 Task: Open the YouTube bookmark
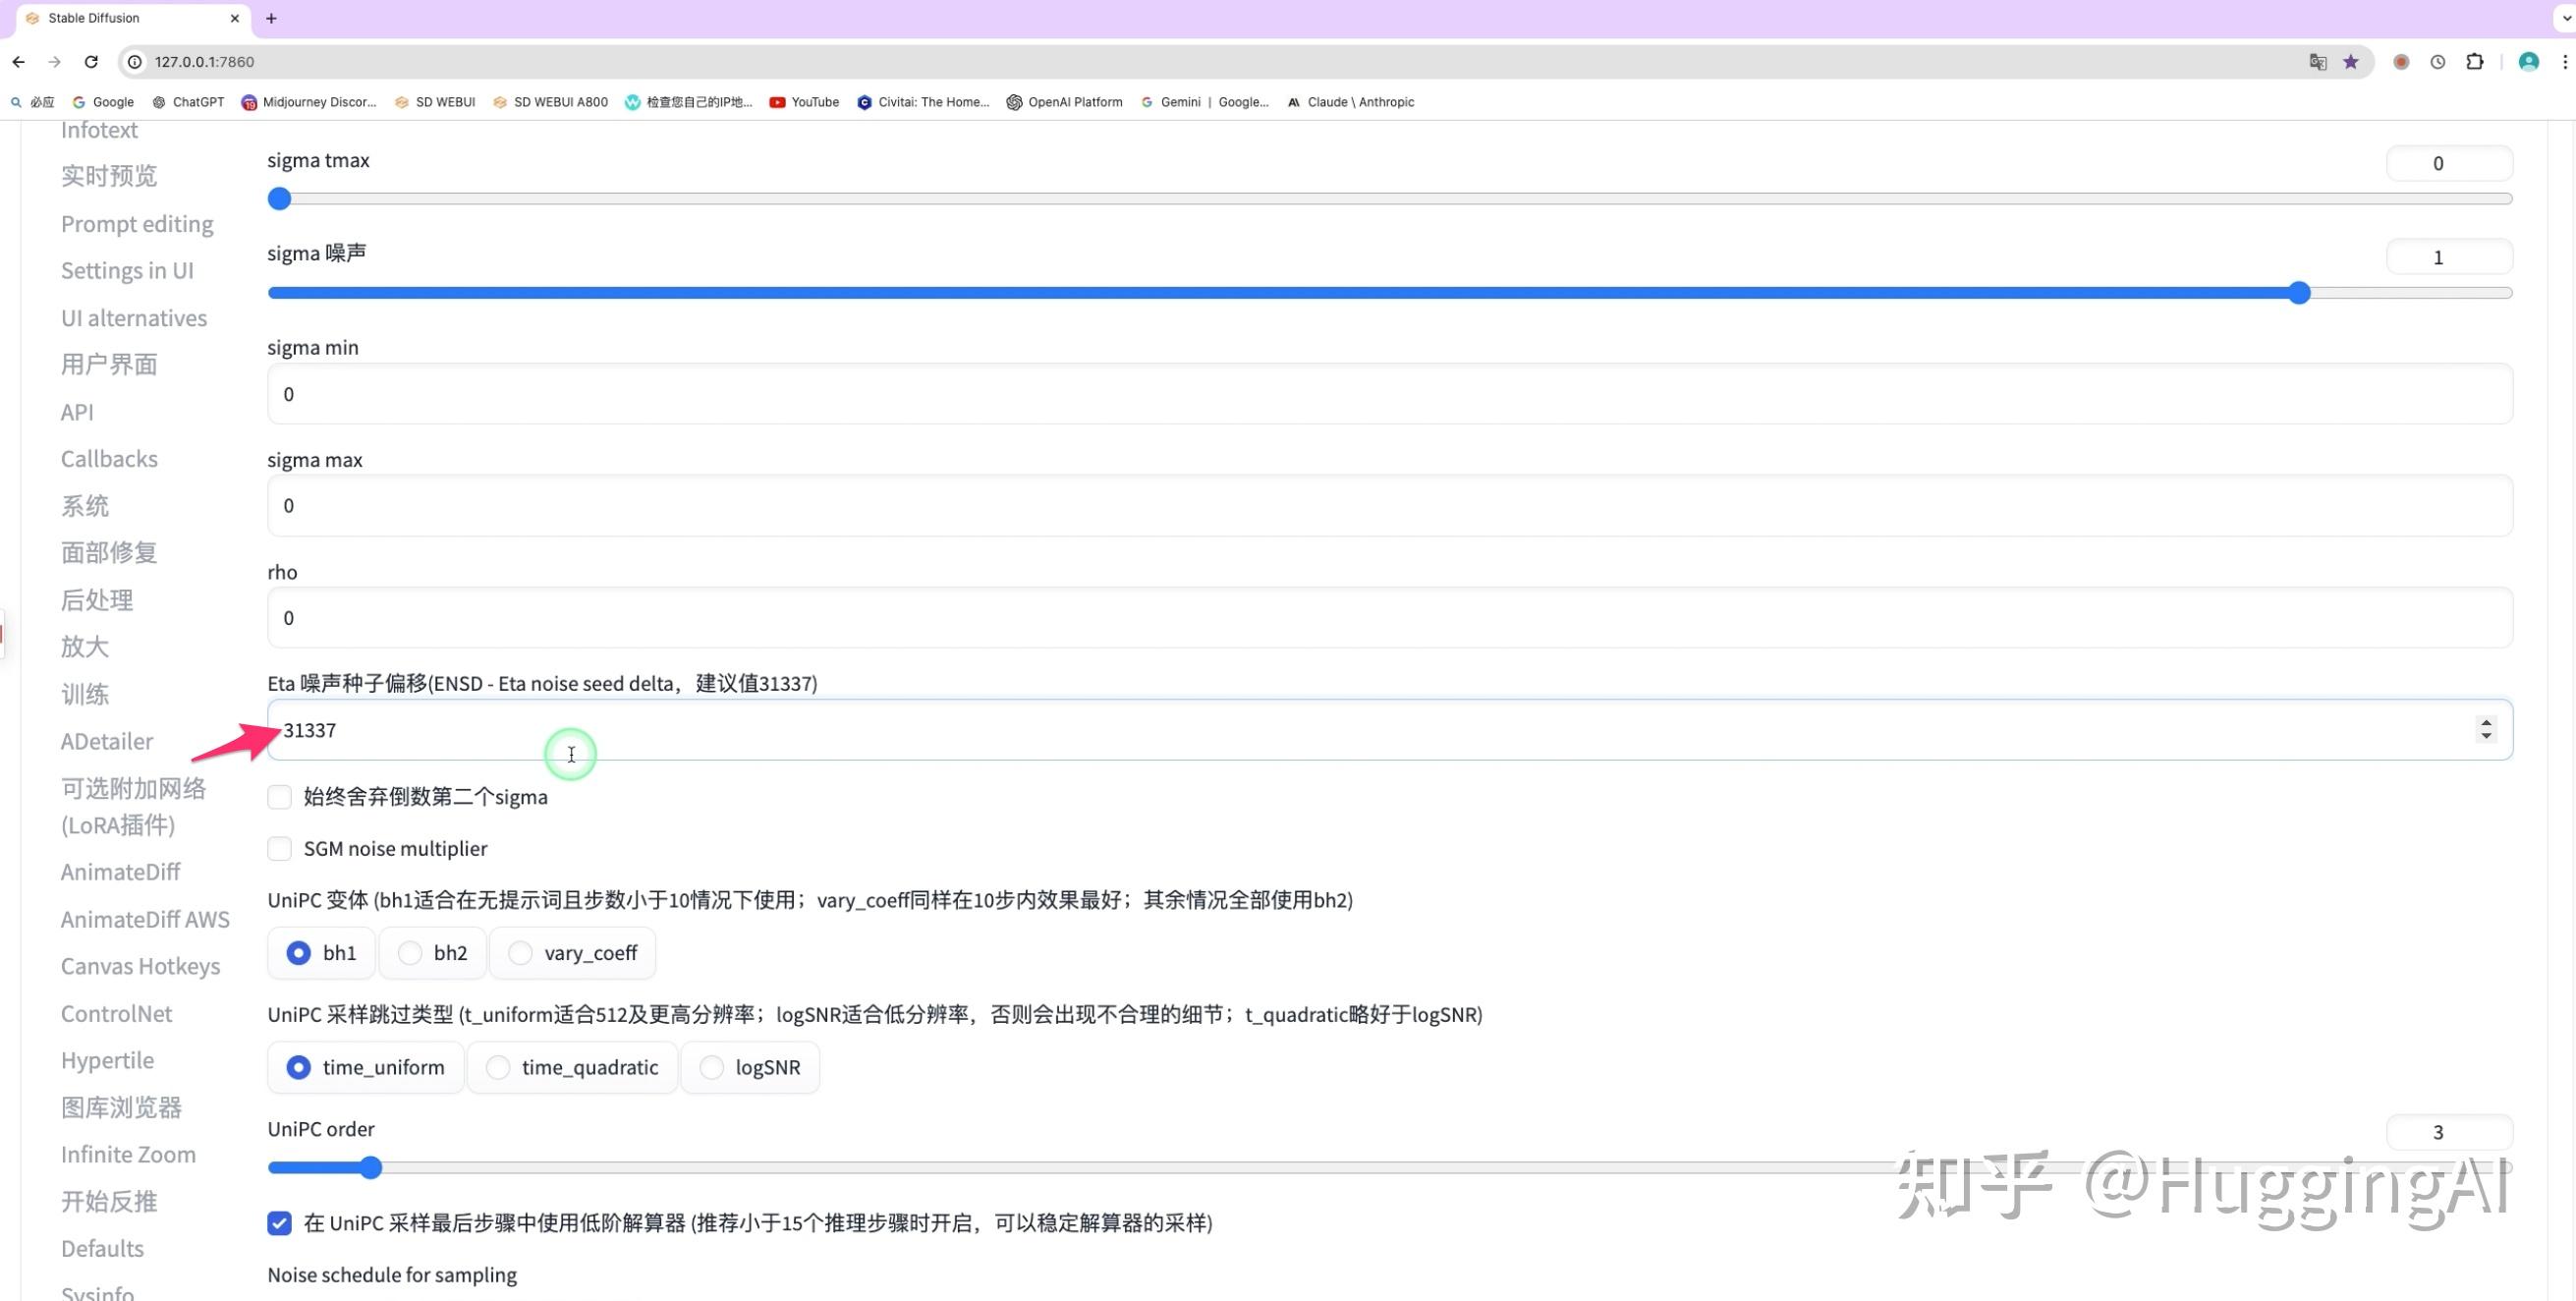804,101
